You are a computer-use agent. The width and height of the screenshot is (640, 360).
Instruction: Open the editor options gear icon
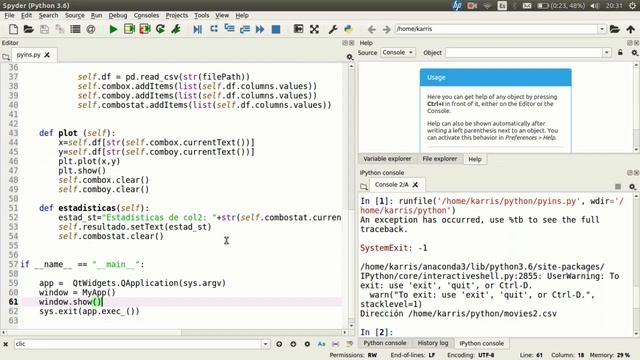point(350,57)
